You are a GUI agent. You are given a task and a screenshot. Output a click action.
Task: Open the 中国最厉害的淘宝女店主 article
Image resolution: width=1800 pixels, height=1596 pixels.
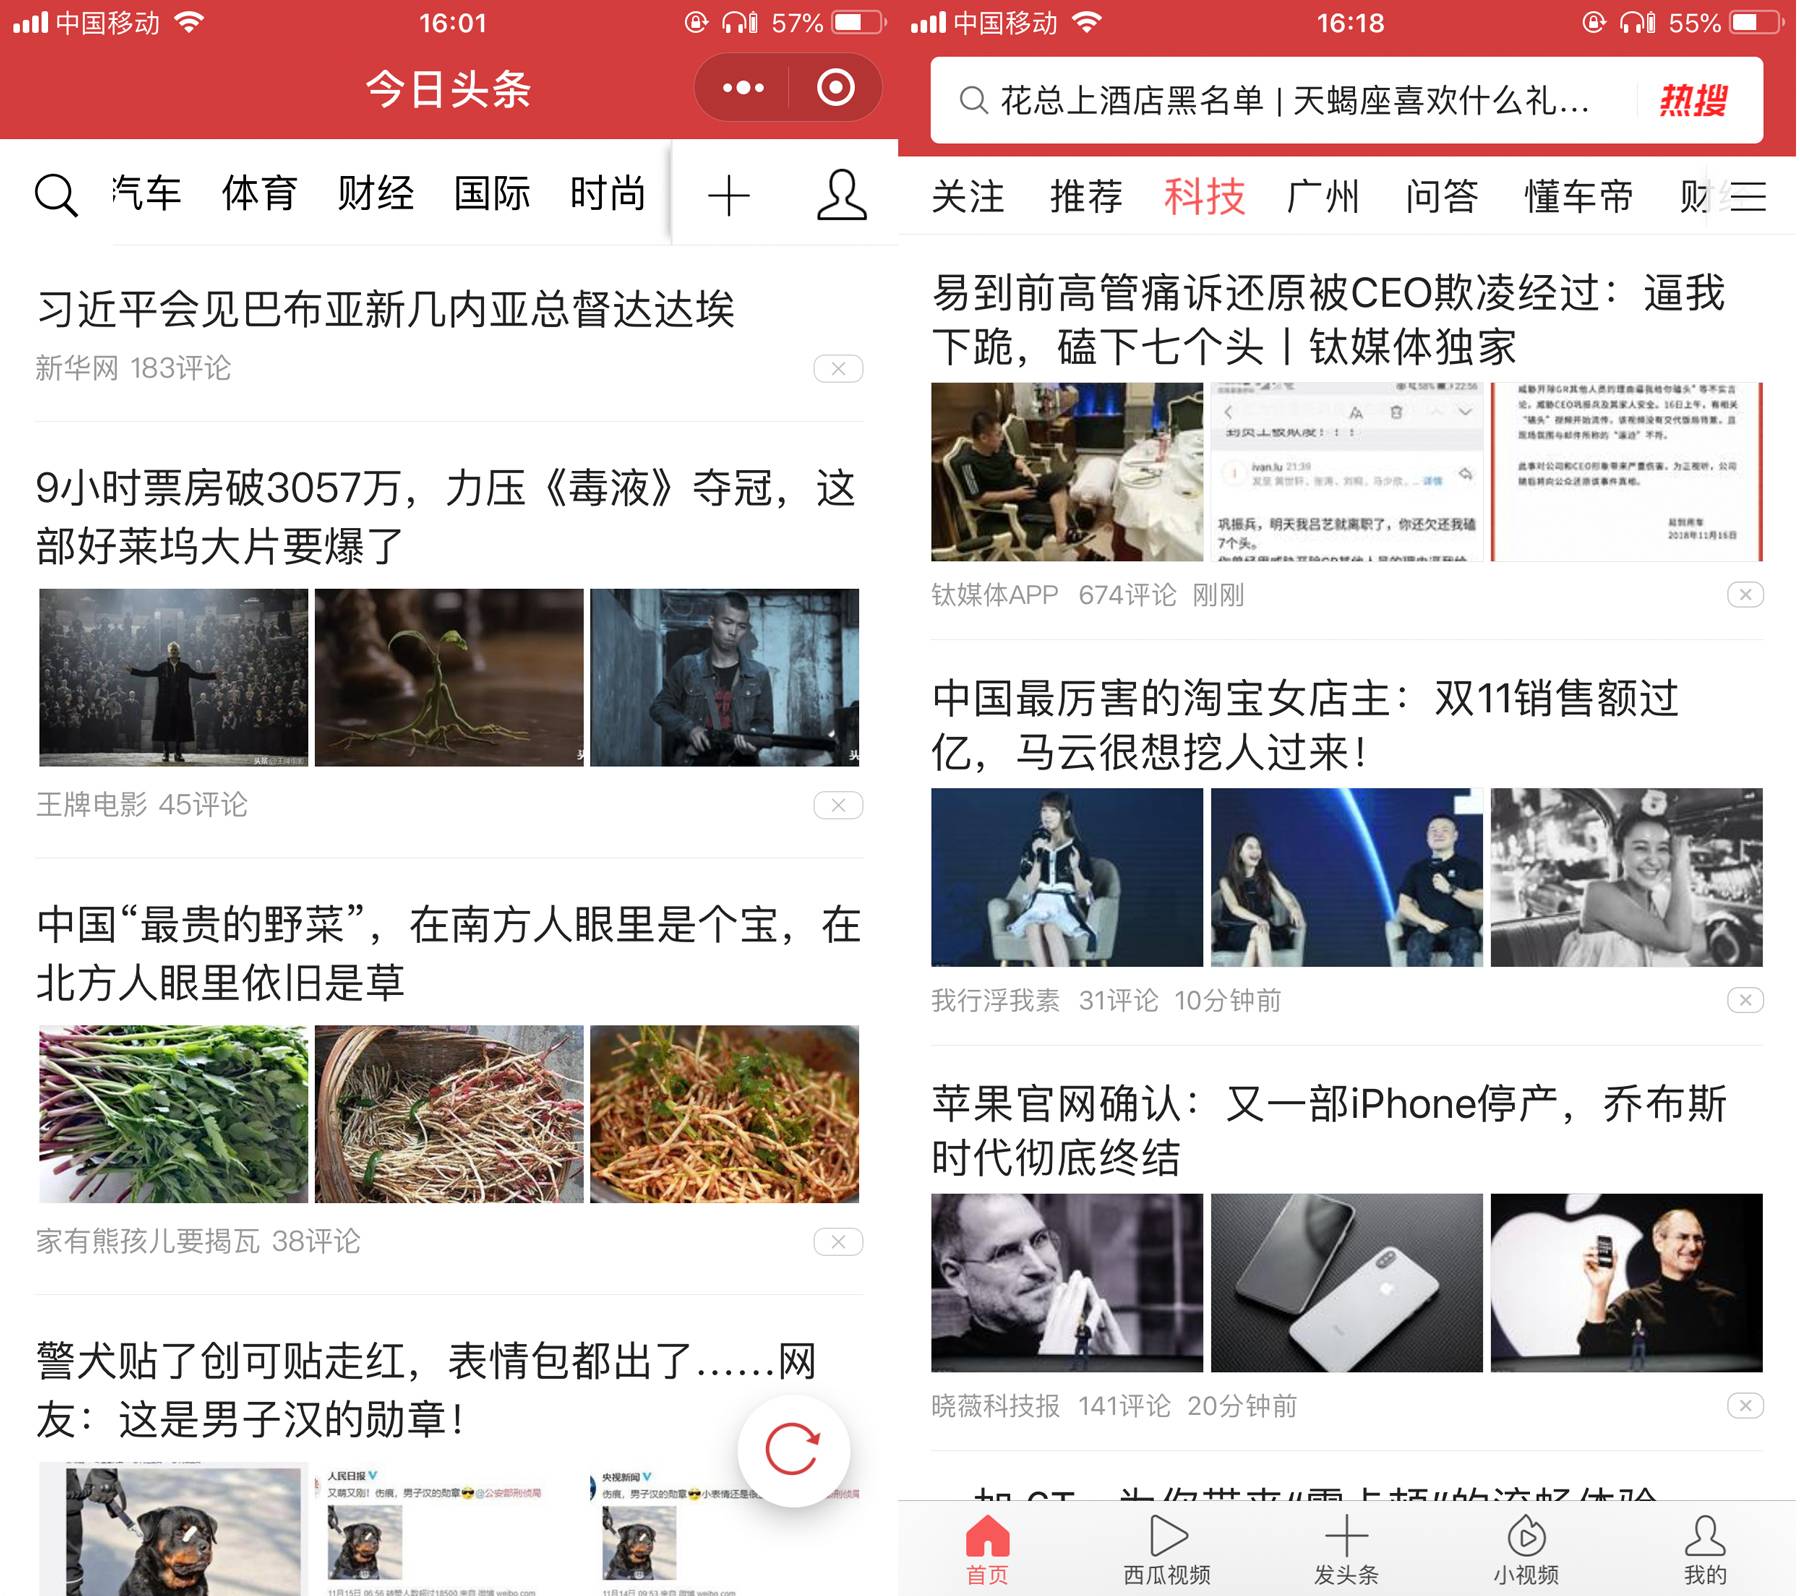coord(1305,725)
